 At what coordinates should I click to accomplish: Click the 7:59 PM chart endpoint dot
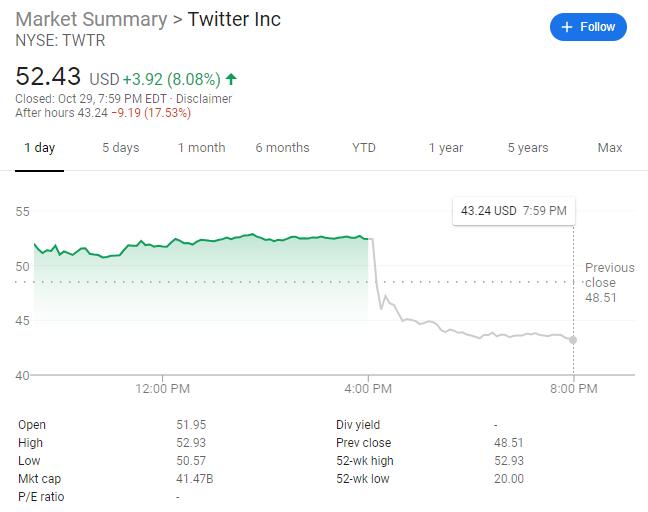tap(573, 340)
